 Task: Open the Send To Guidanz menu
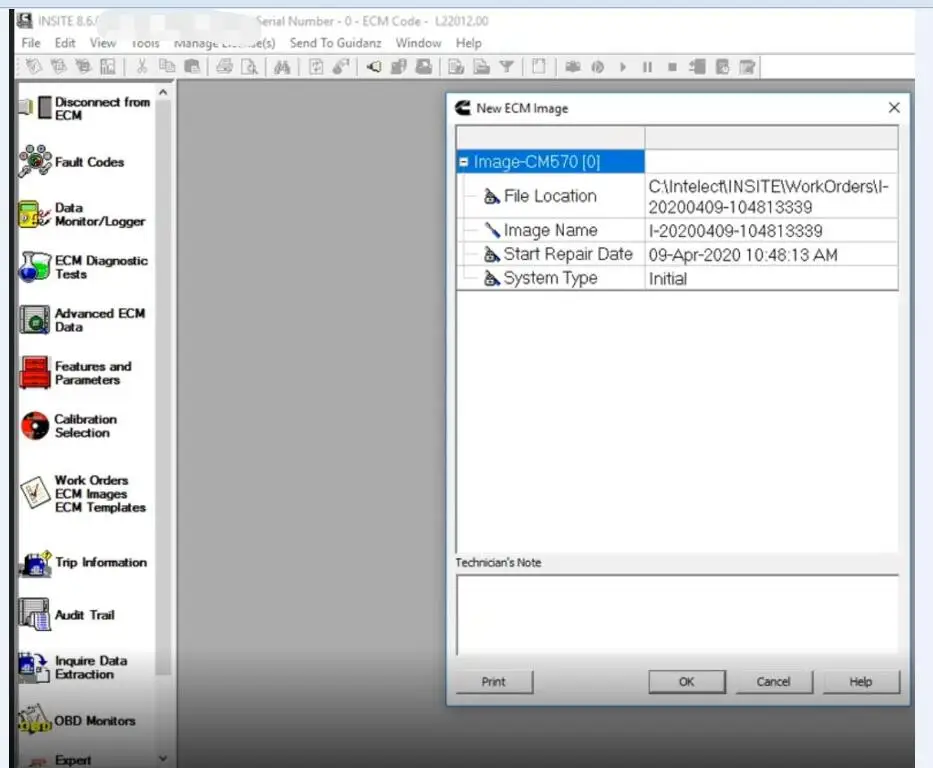point(336,43)
